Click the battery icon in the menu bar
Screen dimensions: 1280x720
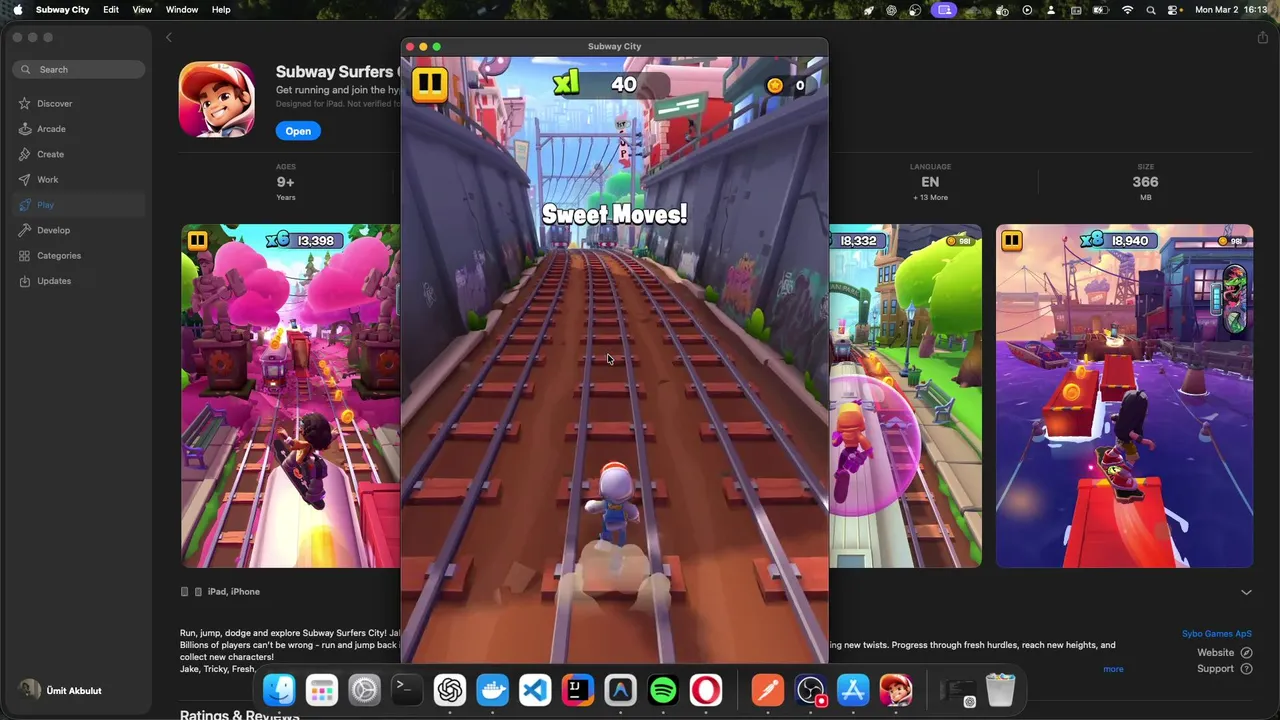(1102, 10)
